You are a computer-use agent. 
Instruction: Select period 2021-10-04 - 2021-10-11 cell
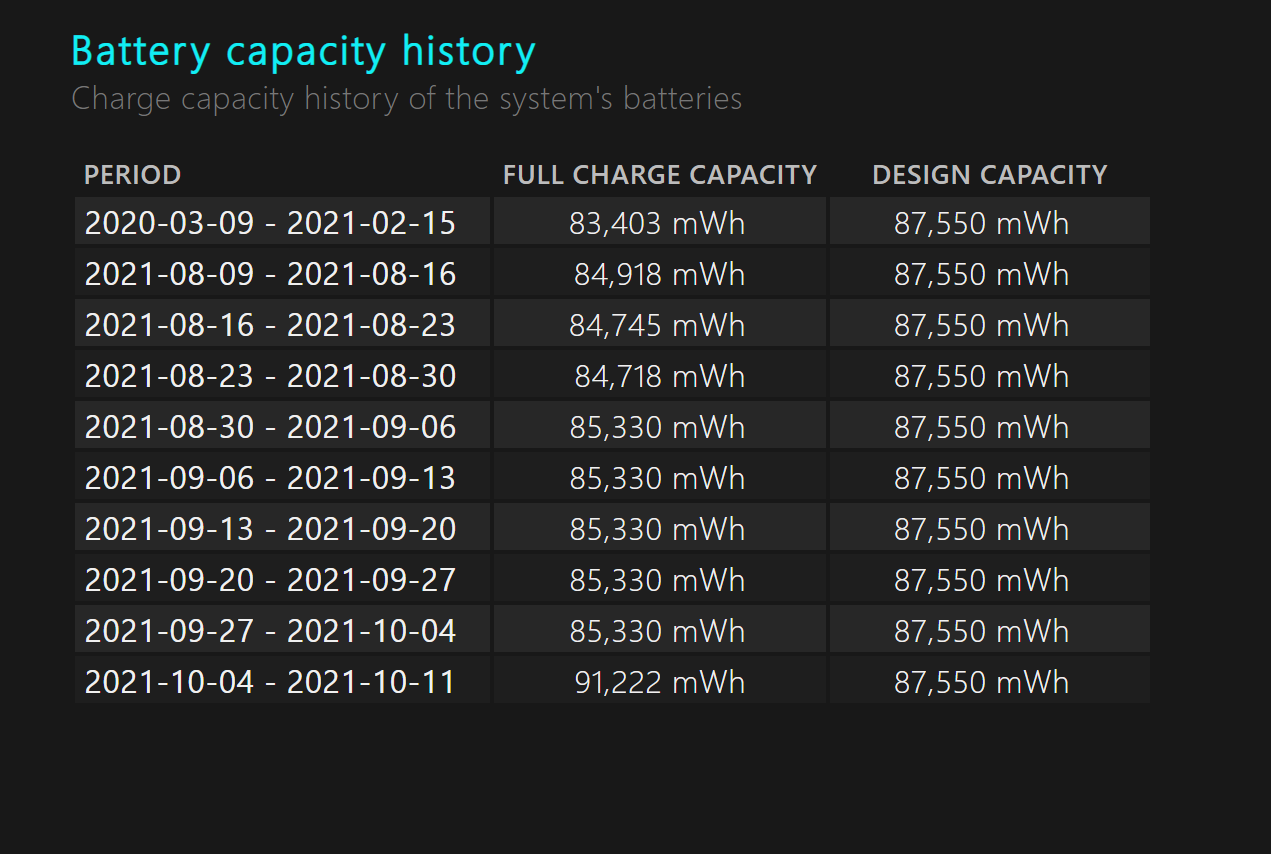(270, 682)
